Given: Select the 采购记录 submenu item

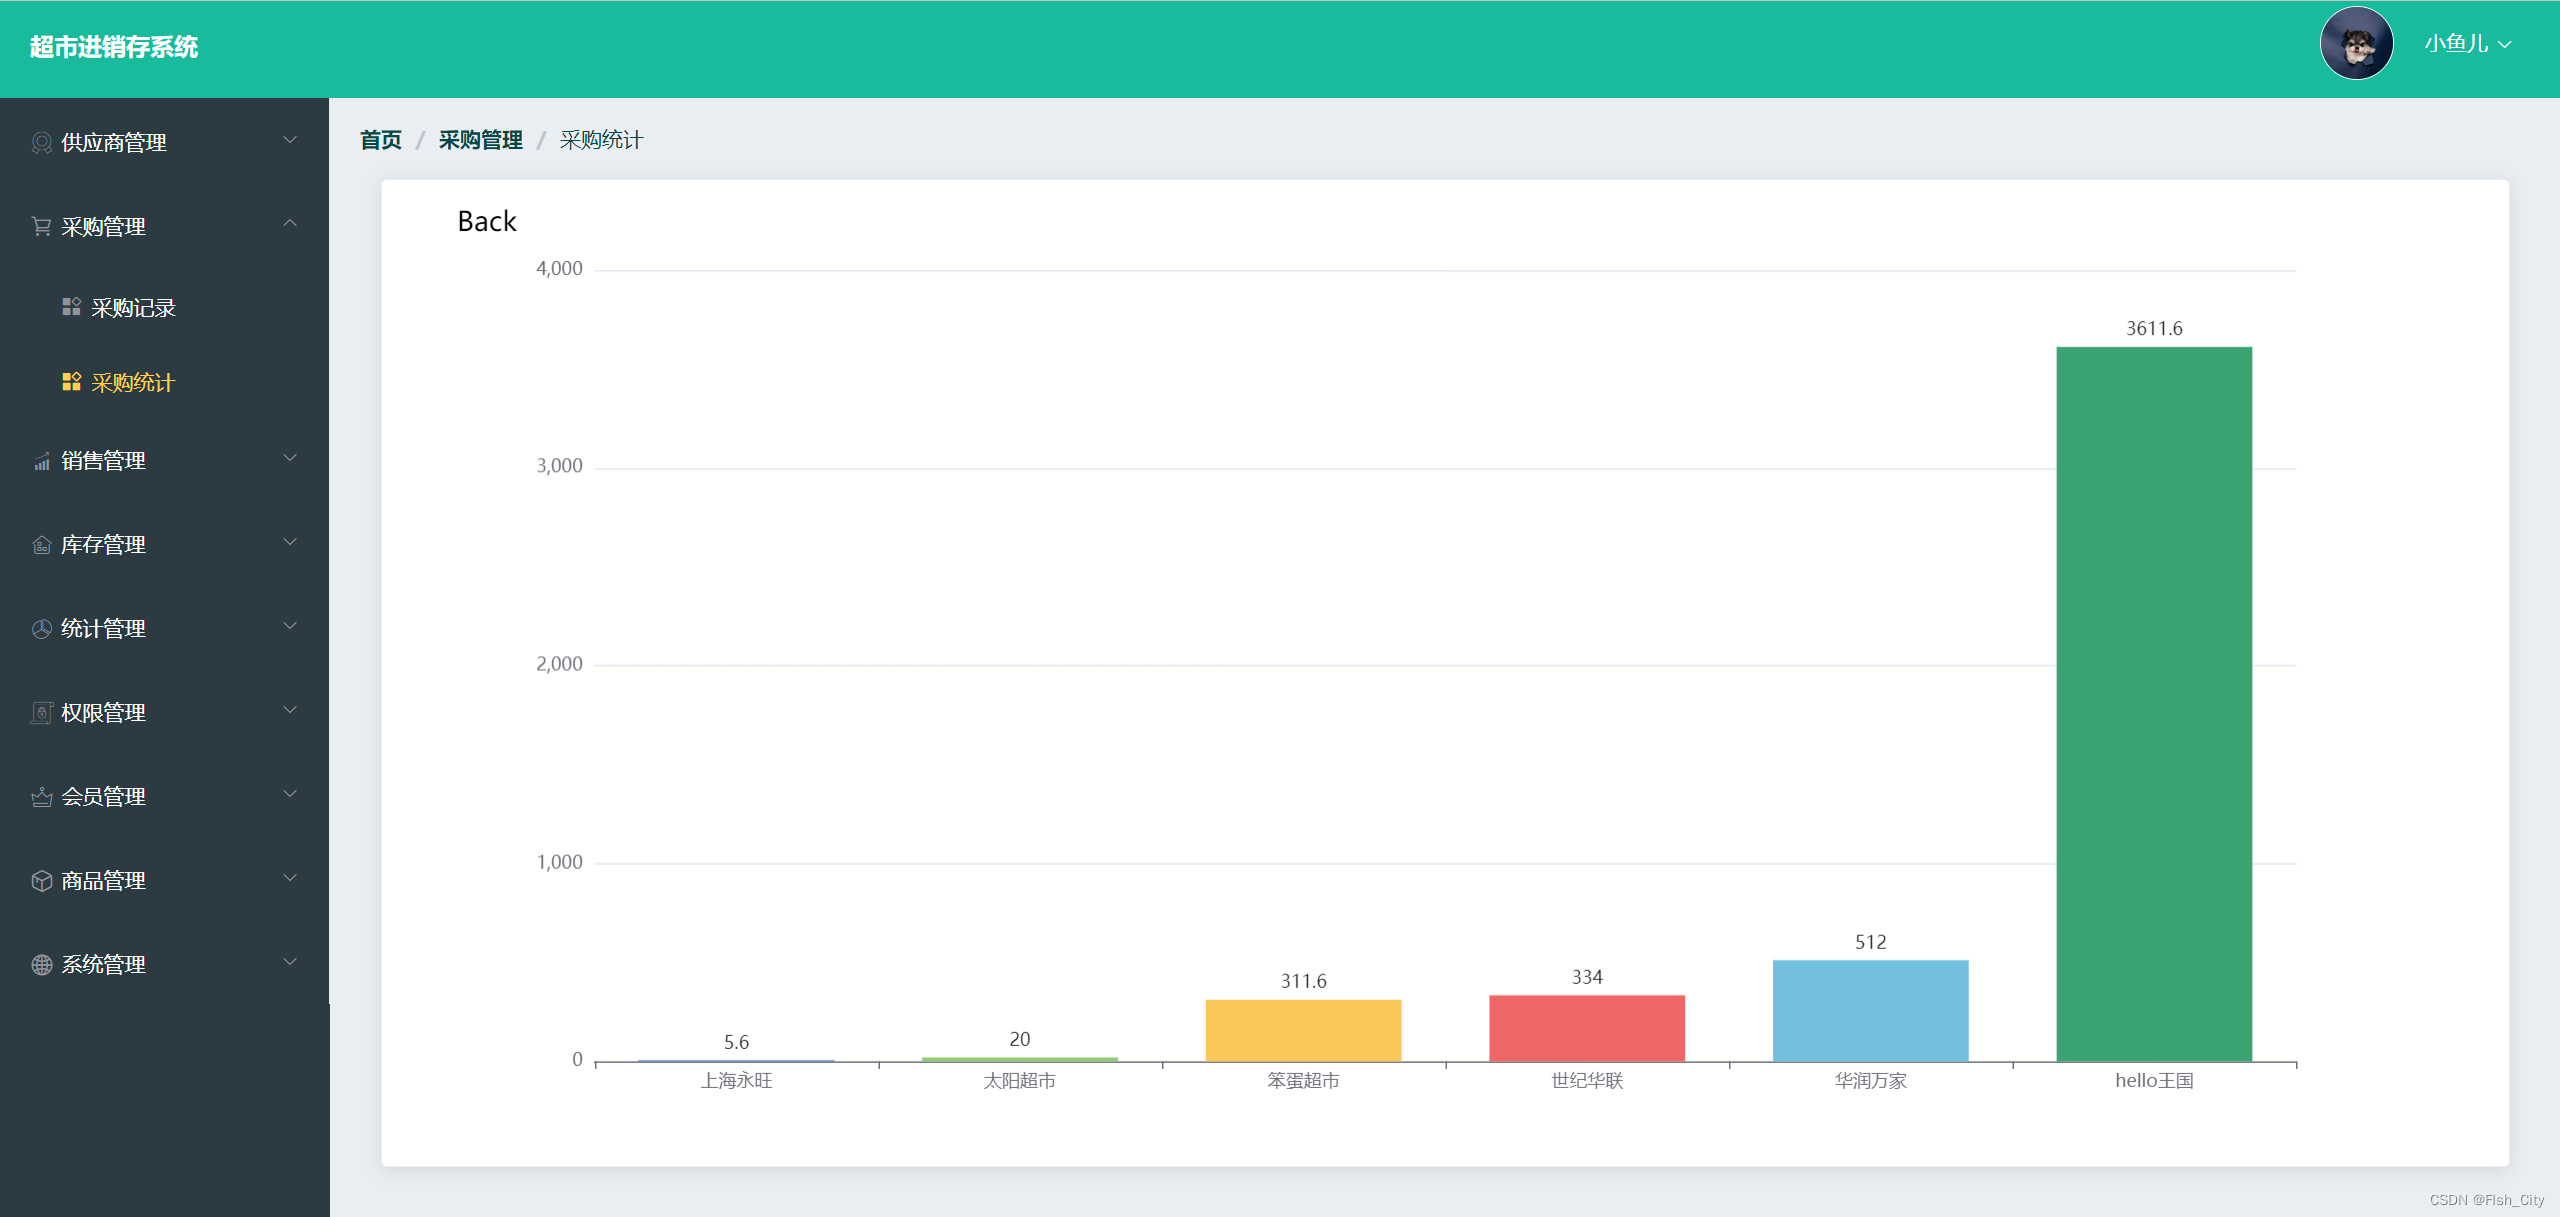Looking at the screenshot, I should 164,307.
